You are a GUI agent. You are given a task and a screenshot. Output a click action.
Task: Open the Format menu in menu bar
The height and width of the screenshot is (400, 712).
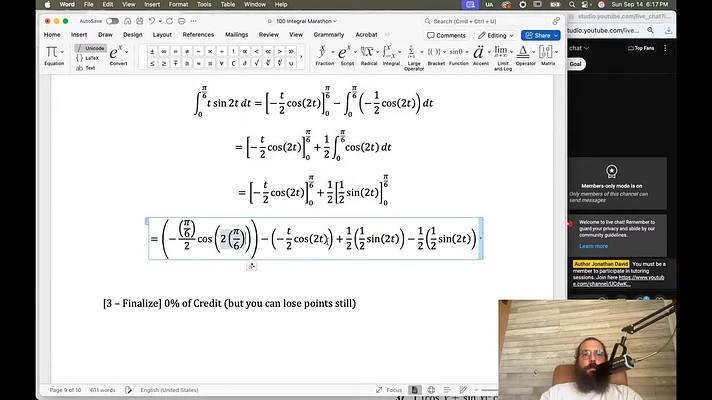(178, 5)
